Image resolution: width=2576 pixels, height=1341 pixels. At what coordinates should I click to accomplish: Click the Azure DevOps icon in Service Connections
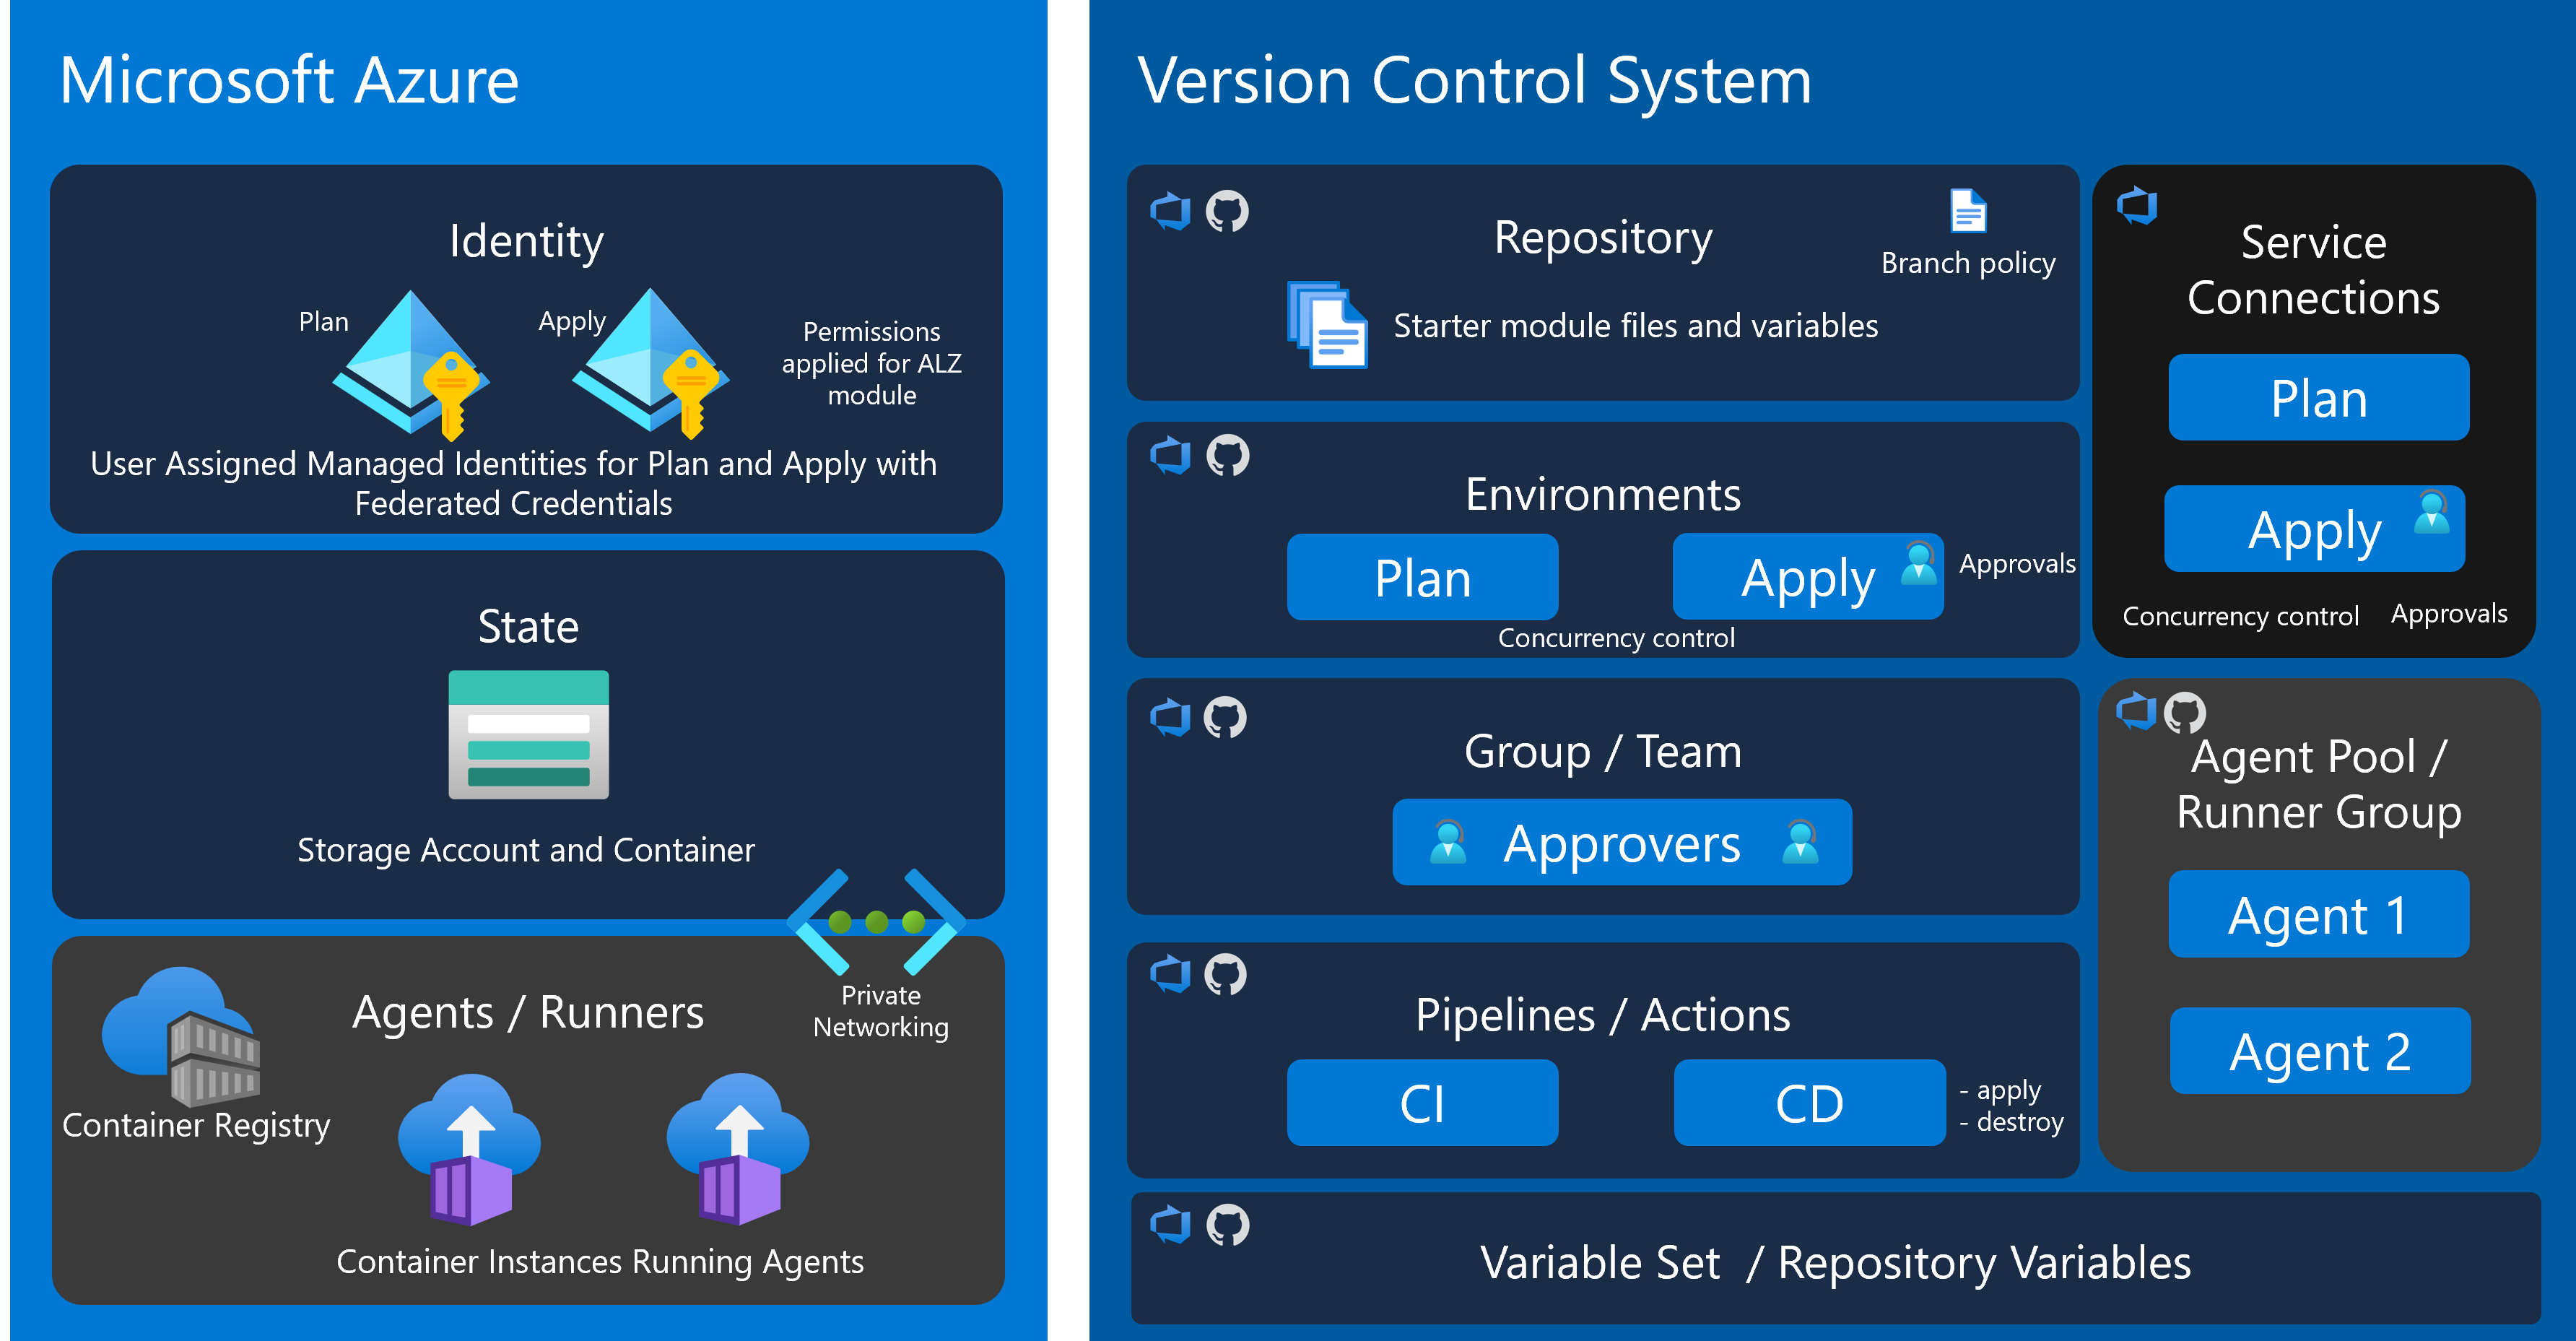click(x=2137, y=206)
